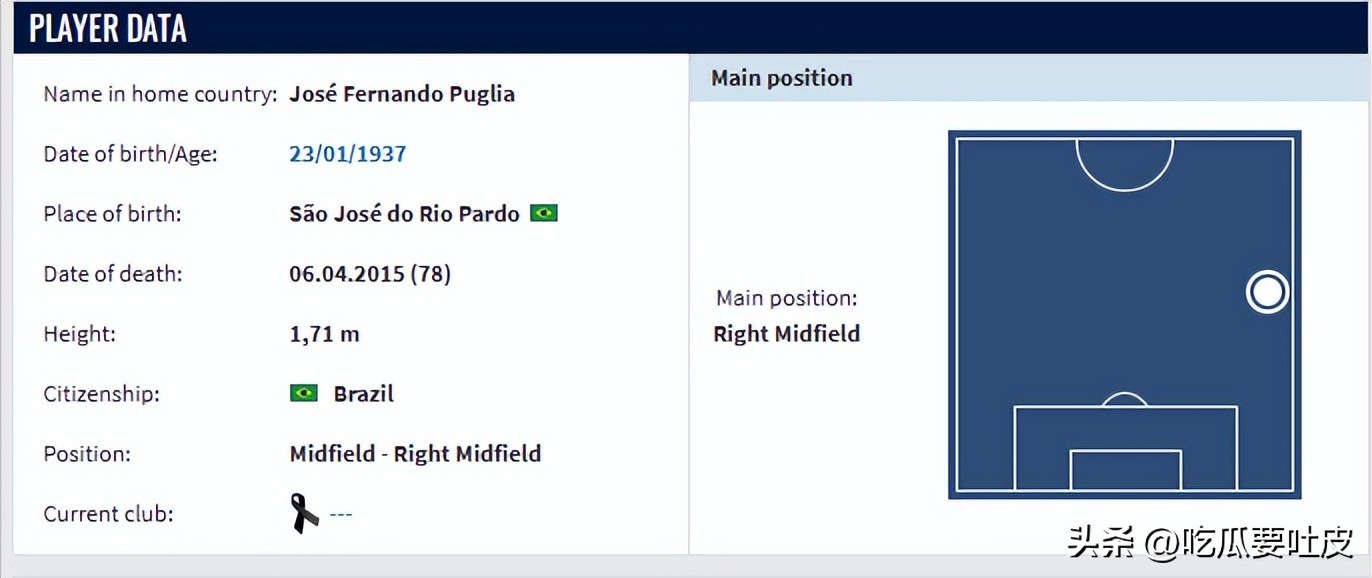Click the white position marker on pitch
This screenshot has height=578, width=1372.
(x=1267, y=292)
